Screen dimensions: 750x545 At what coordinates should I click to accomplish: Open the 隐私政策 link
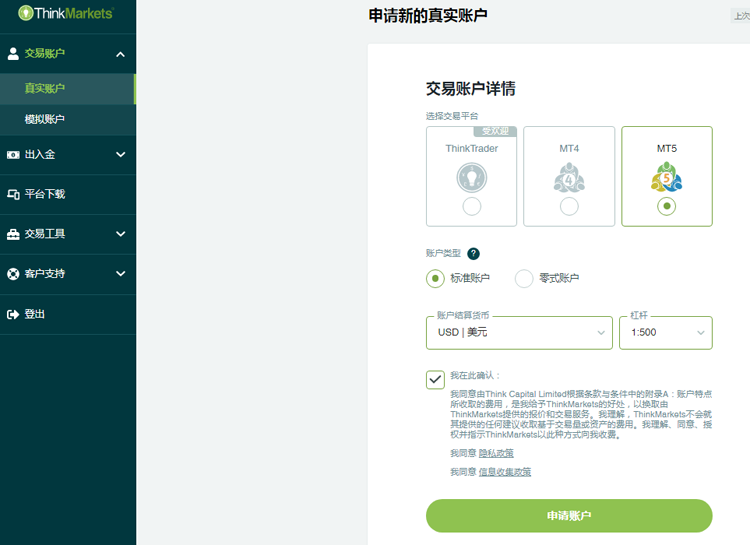pos(496,453)
